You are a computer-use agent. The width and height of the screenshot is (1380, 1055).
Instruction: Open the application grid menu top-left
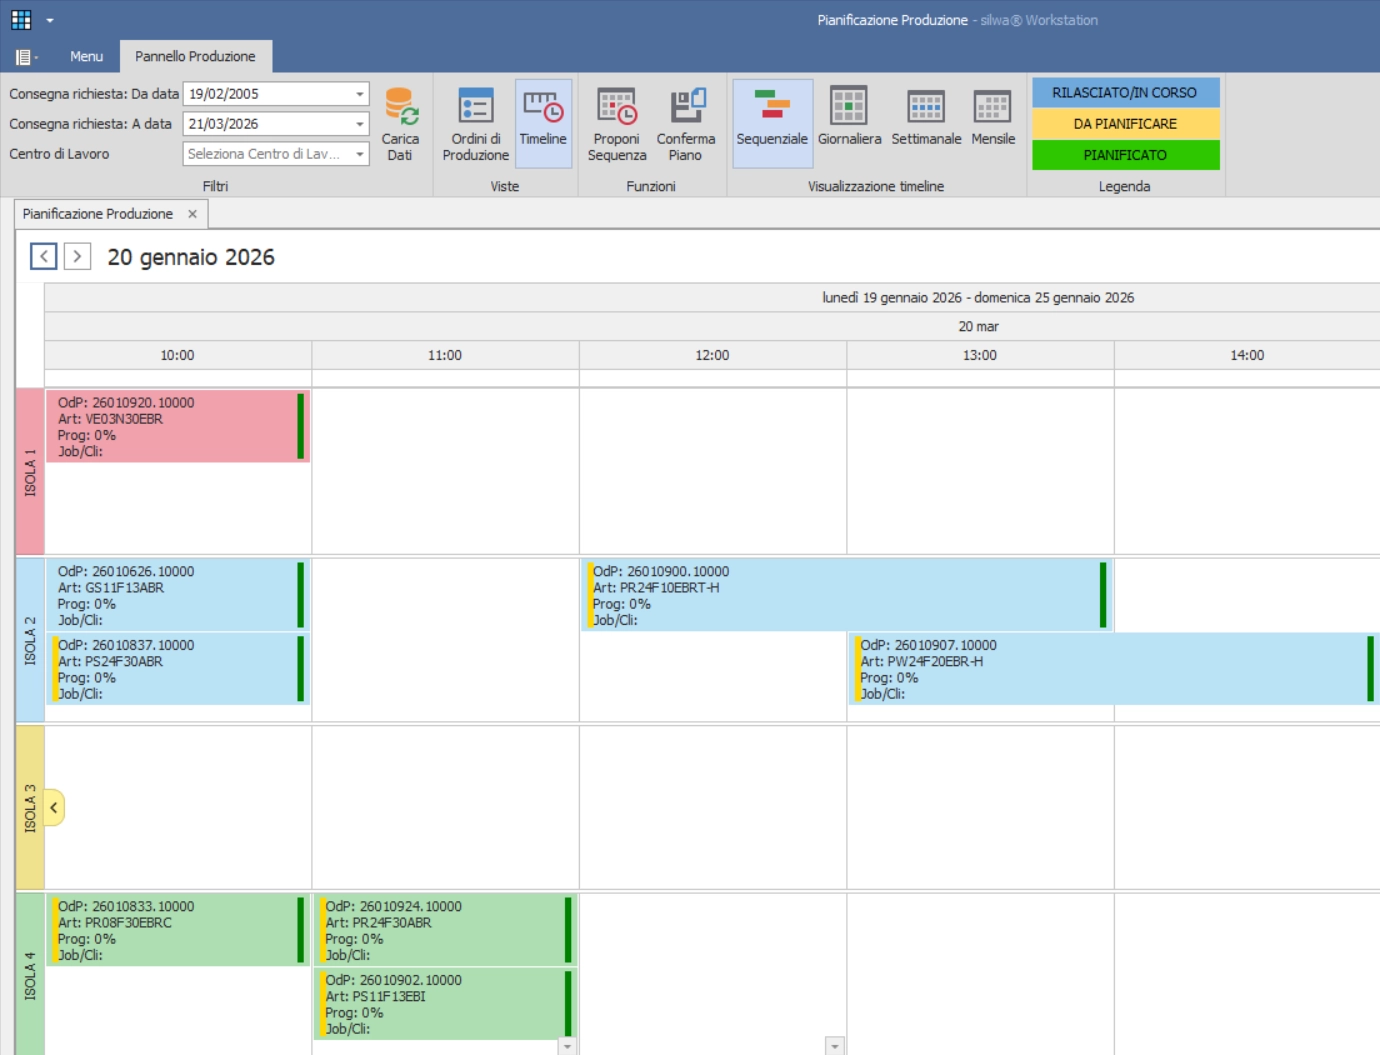coord(20,17)
